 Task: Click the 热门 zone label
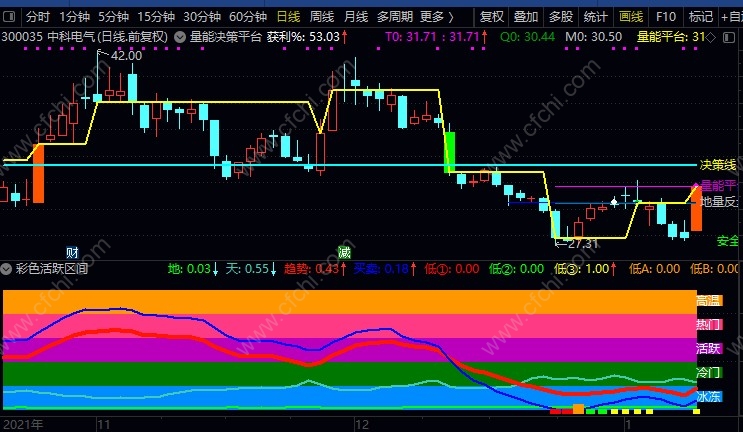709,324
